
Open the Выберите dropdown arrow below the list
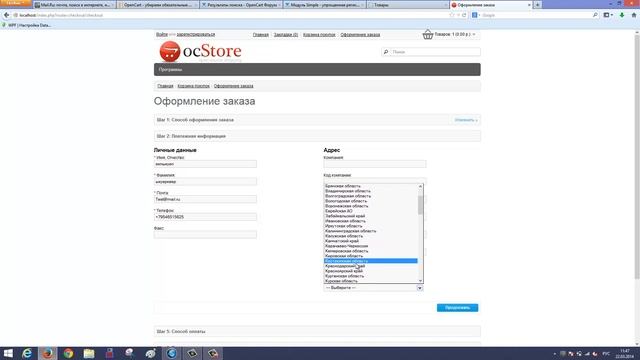tap(419, 288)
